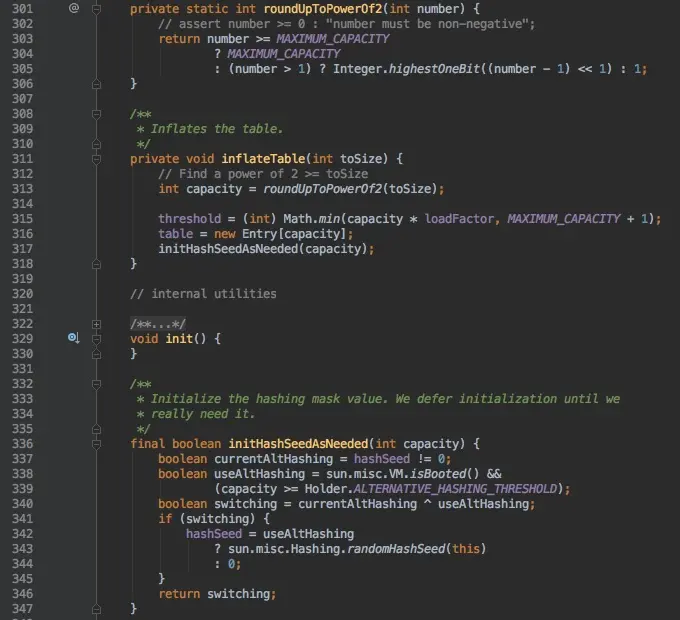
Task: Click 'ALTERNATIVE_HASHING_THRESHOLD' constant on line 339
Action: pos(455,489)
